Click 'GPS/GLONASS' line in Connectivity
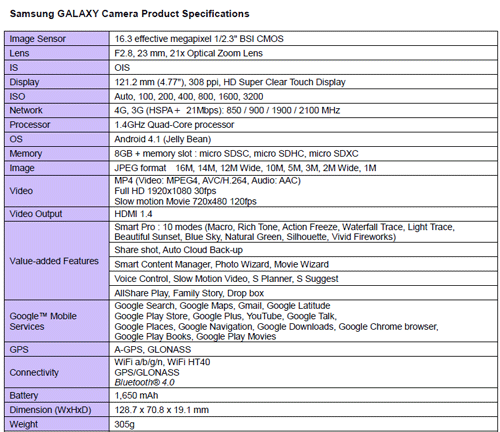The height and width of the screenshot is (432, 500). (x=147, y=372)
